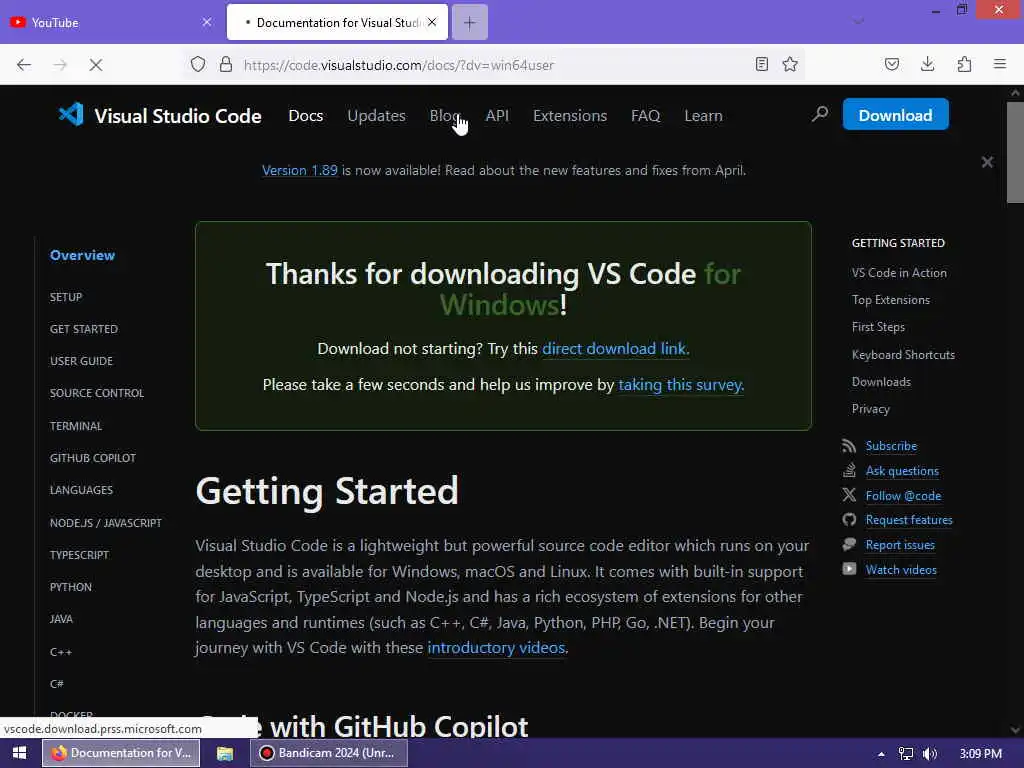Image resolution: width=1024 pixels, height=768 pixels.
Task: Expand the NODE.JS / JAVASCRIPT sidebar section
Action: click(106, 522)
